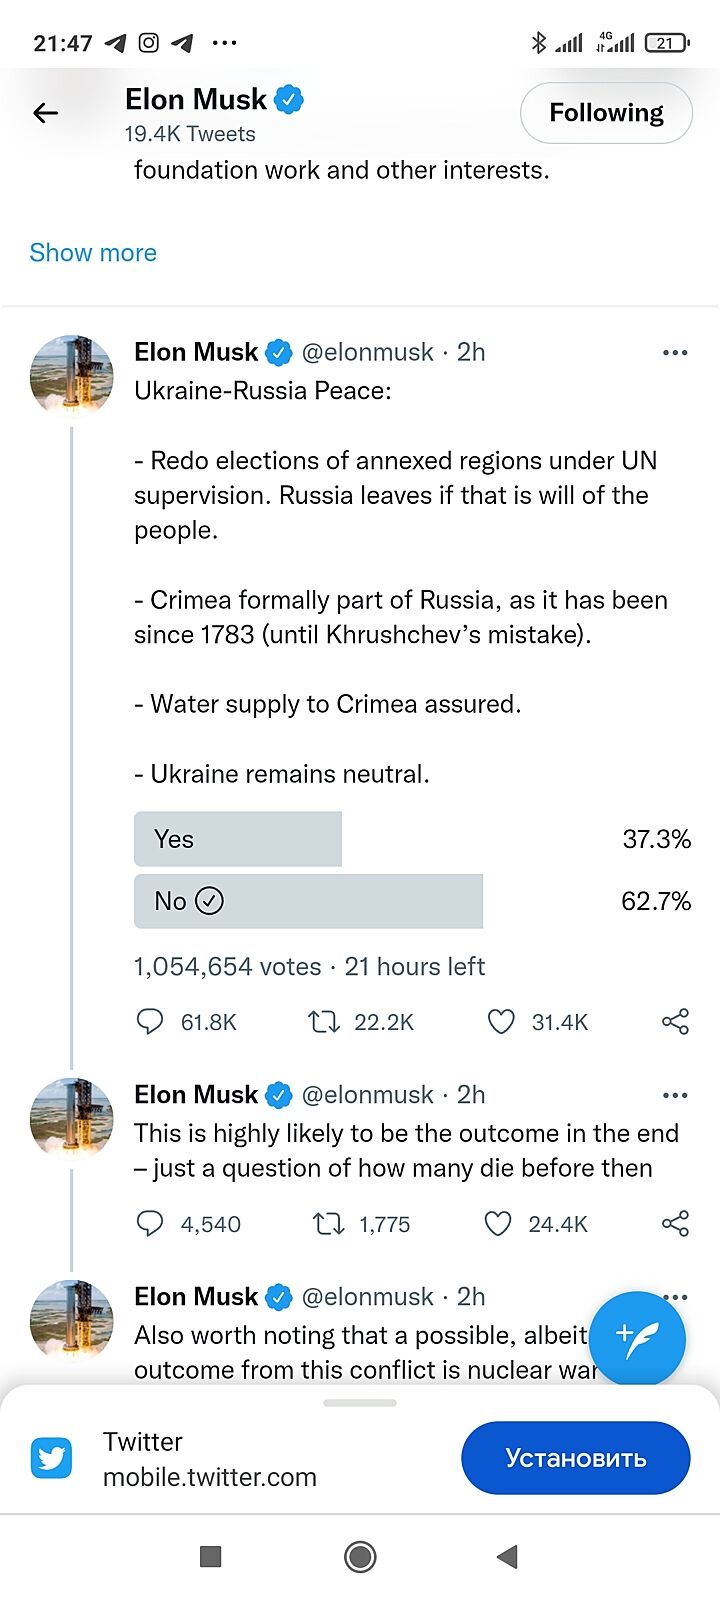Image resolution: width=720 pixels, height=1600 pixels.
Task: Select the "Yes" poll option
Action: coord(238,839)
